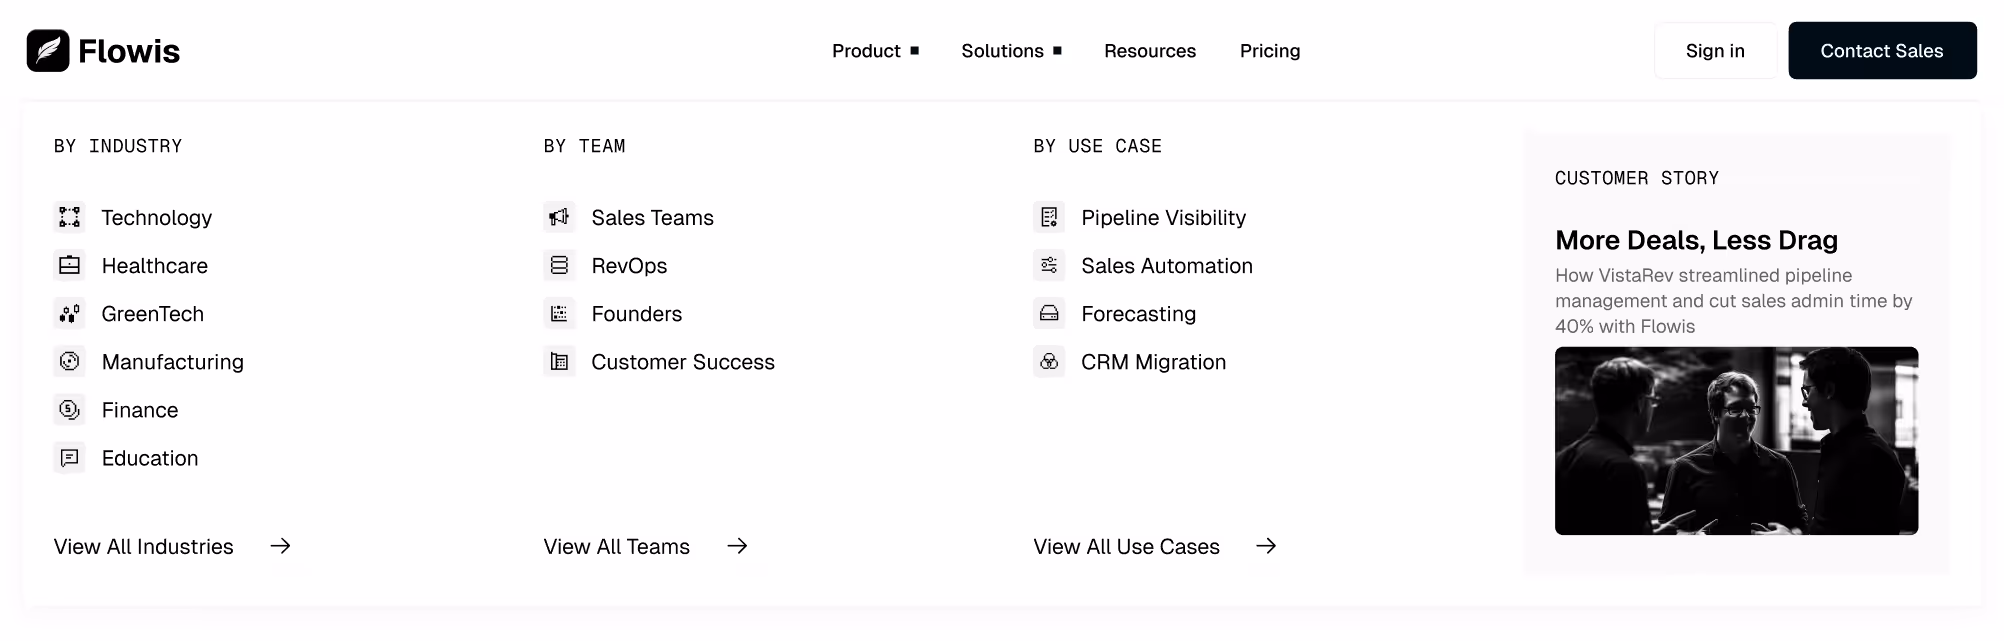Click the arrow next to View All Use Cases
The height and width of the screenshot is (641, 2004).
pos(1266,546)
